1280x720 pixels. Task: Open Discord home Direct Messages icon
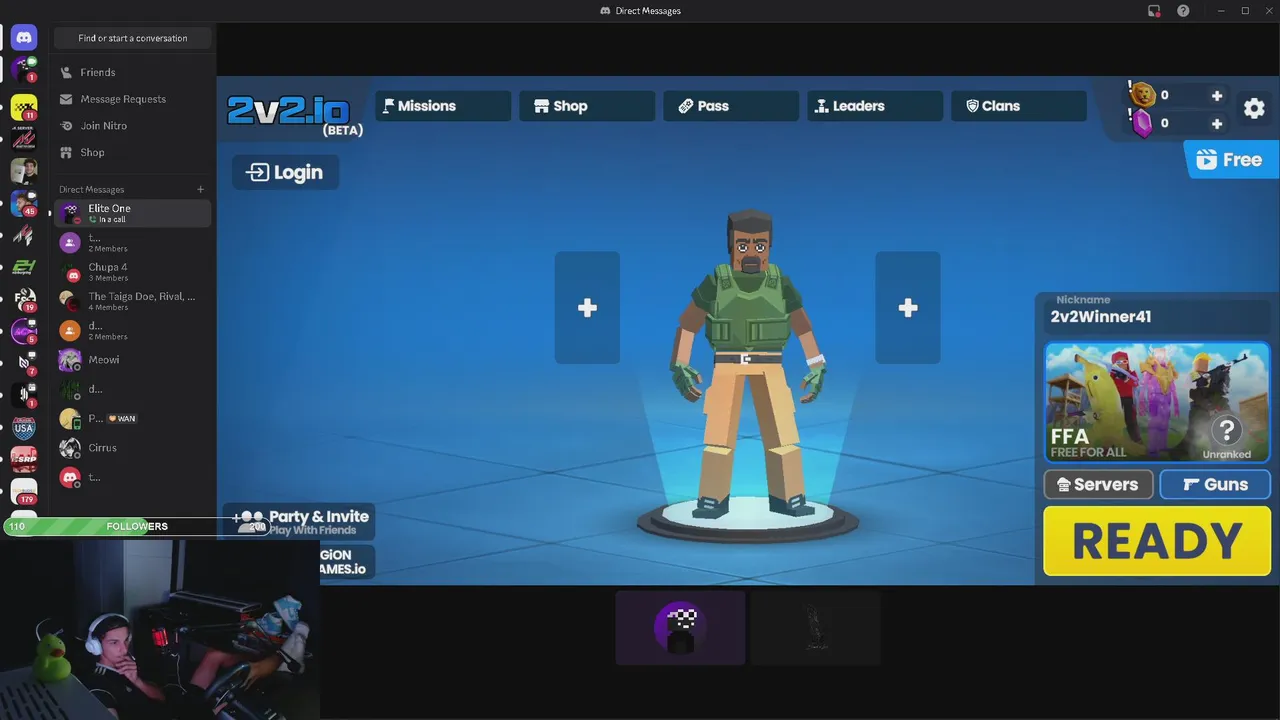click(24, 38)
